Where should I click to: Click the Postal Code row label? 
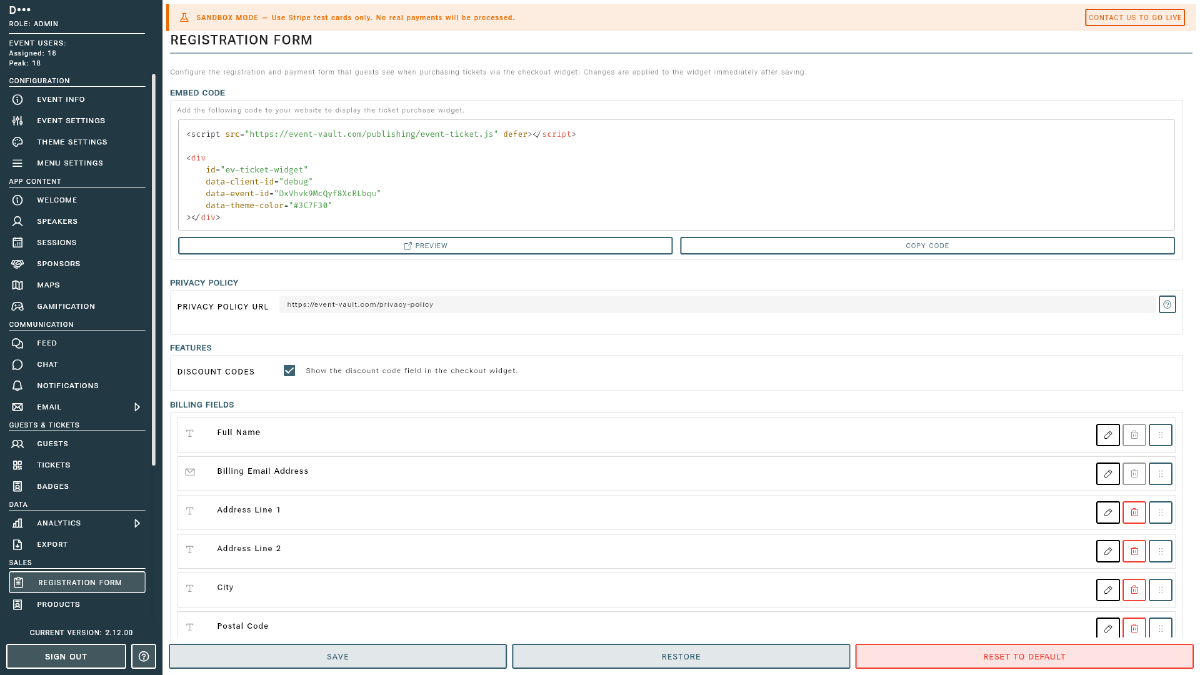(x=243, y=626)
